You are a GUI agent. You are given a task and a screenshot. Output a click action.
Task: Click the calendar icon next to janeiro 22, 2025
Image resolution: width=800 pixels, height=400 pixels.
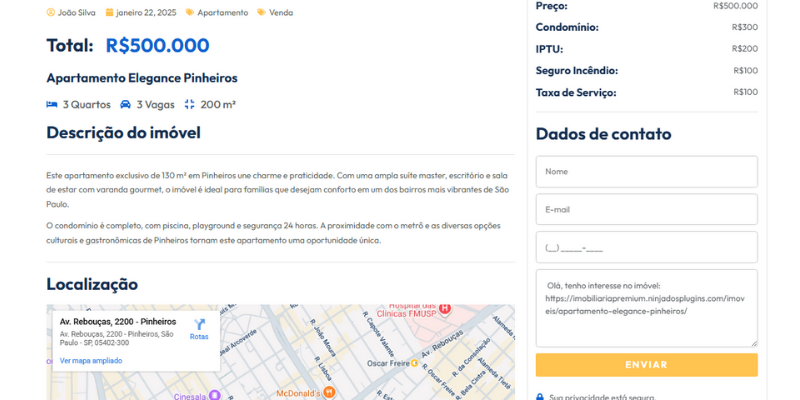coord(110,13)
